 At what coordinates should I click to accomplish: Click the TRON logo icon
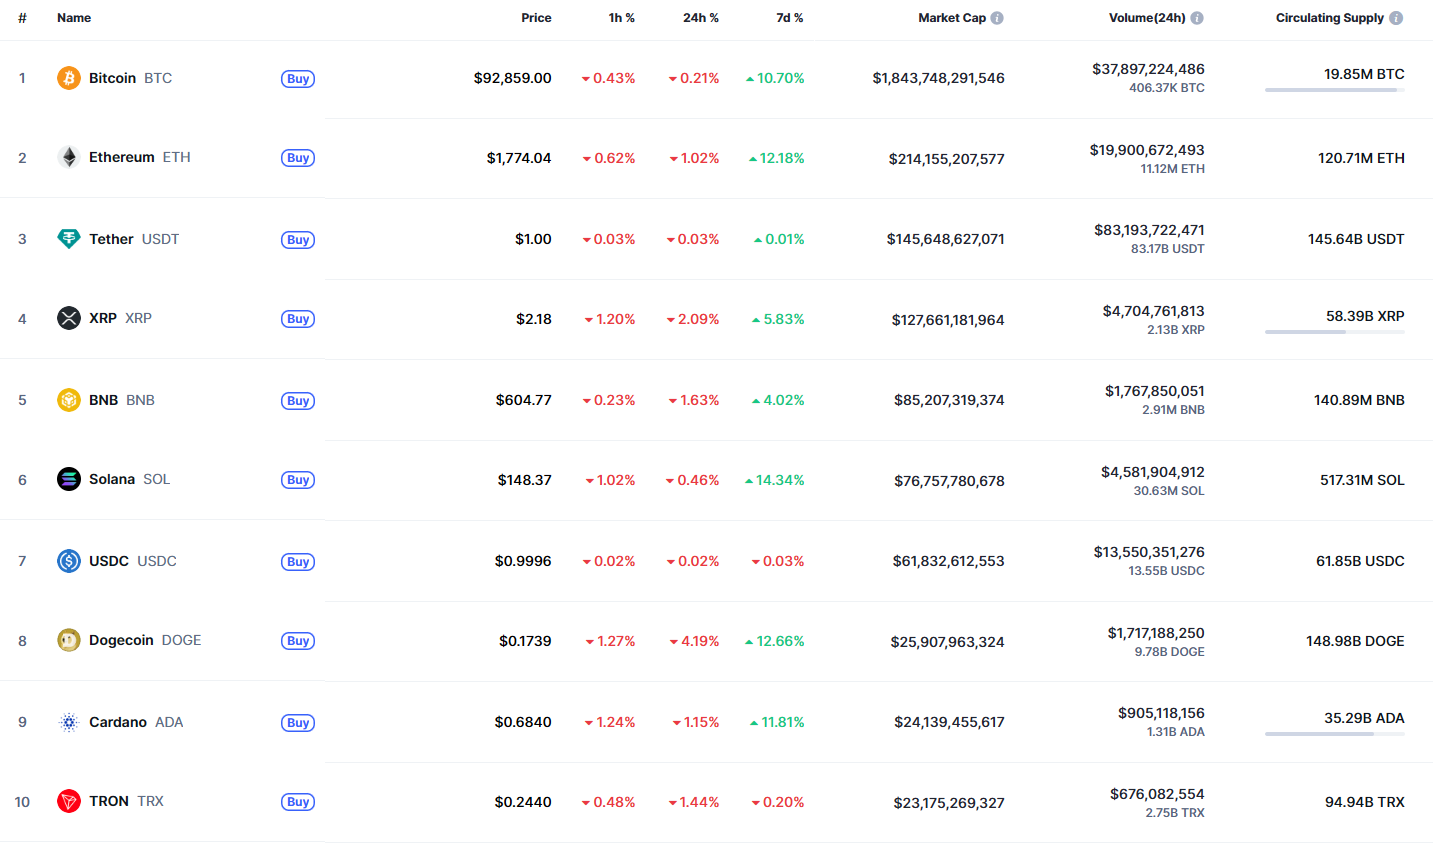[68, 801]
